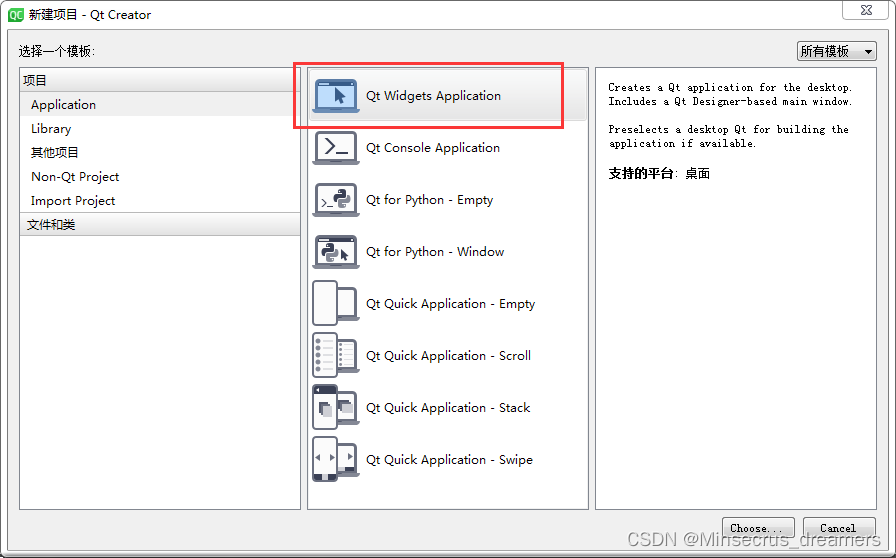
Task: Click the 'Preselects a desktop Qt' description text
Action: point(728,136)
